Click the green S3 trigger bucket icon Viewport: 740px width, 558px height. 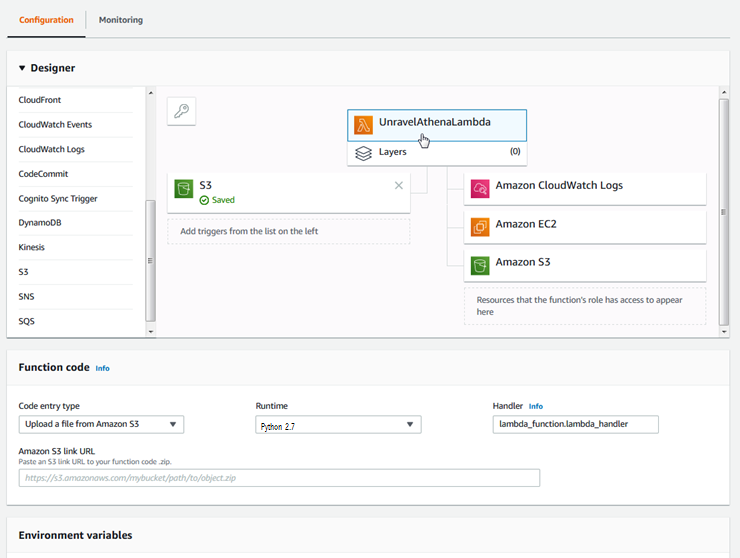(184, 189)
